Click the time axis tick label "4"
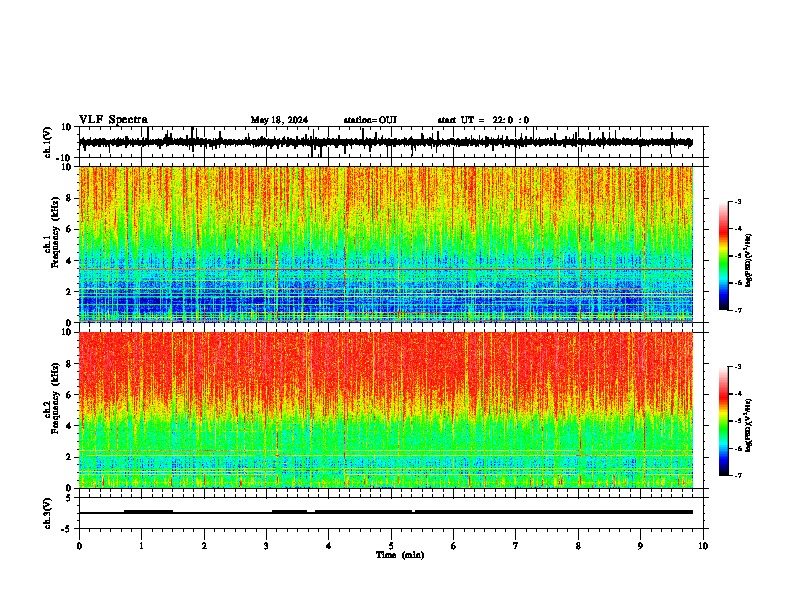 pos(329,546)
